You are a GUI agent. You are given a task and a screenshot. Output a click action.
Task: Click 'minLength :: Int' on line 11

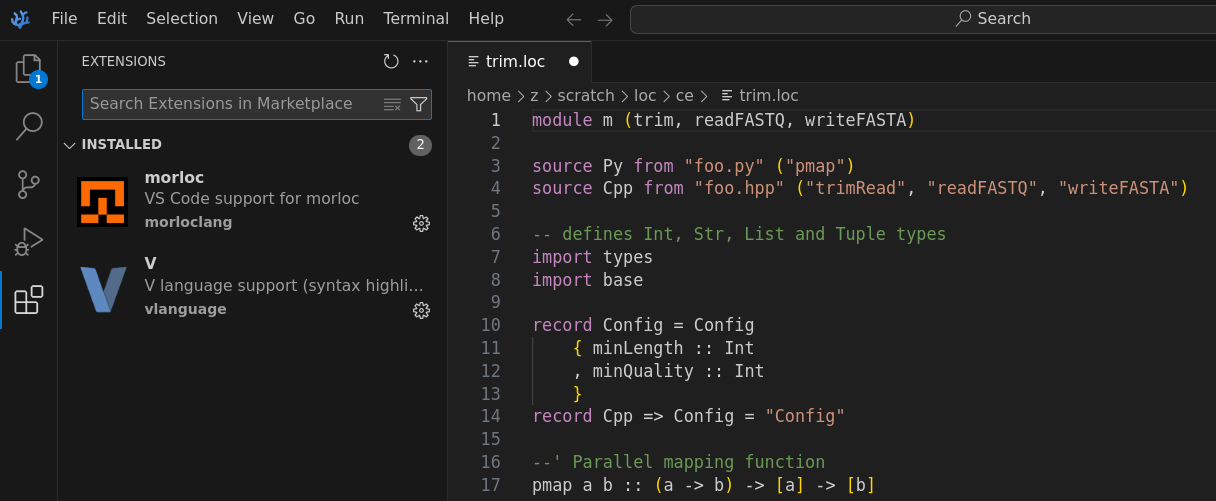click(x=673, y=348)
